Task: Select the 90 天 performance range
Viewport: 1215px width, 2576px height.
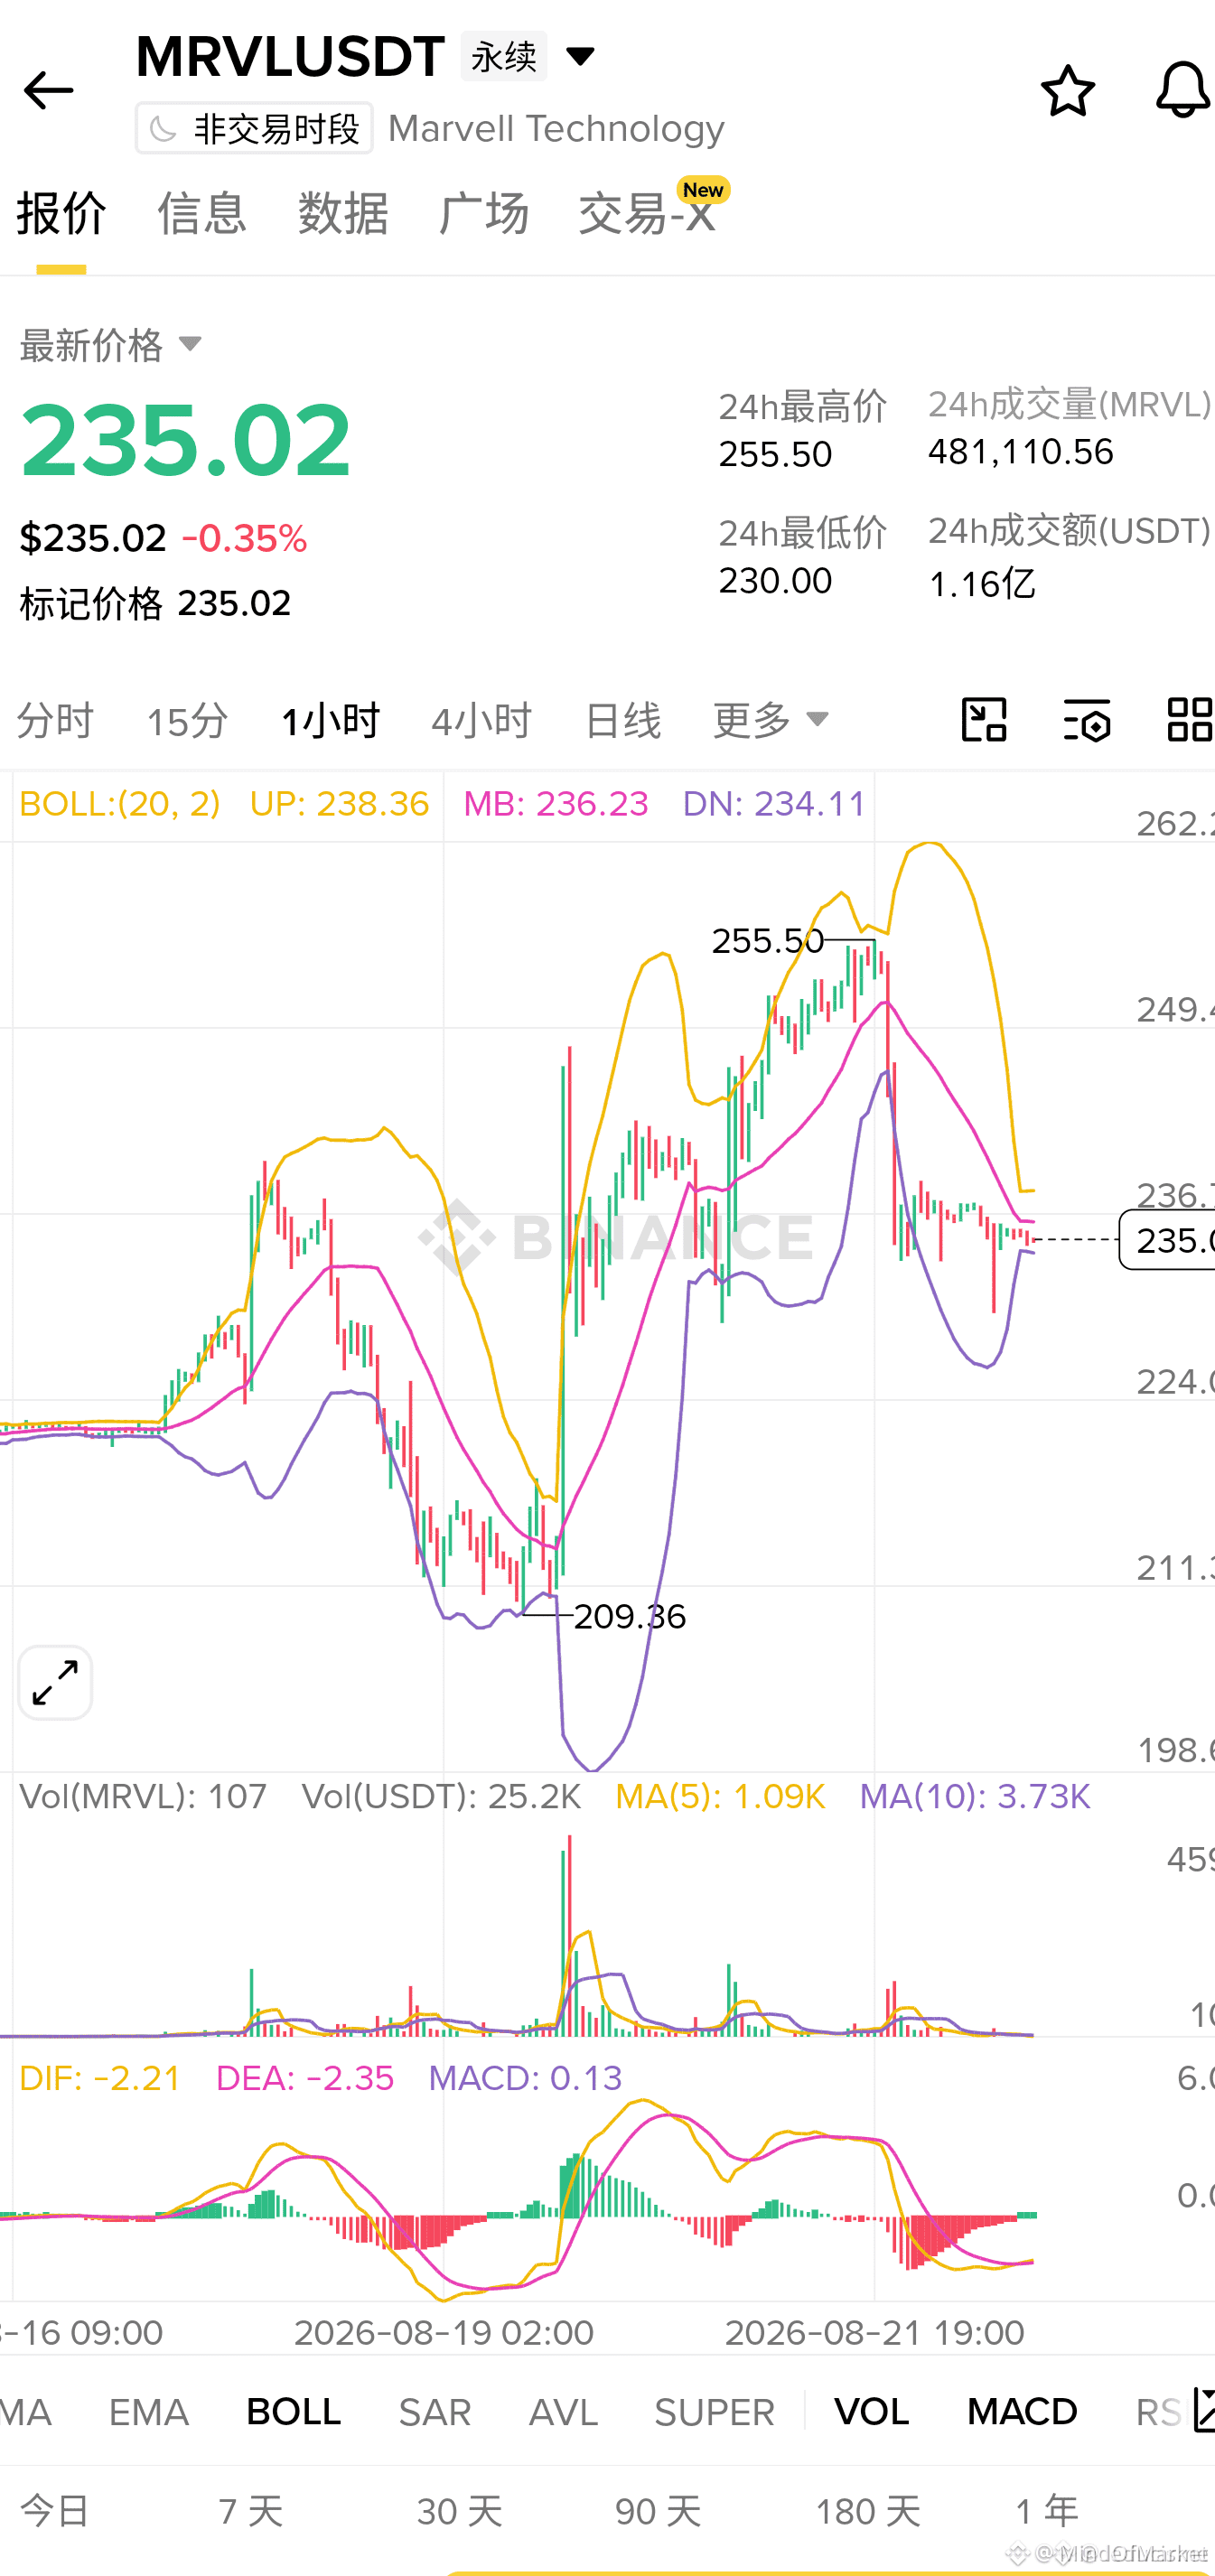Action: click(658, 2511)
